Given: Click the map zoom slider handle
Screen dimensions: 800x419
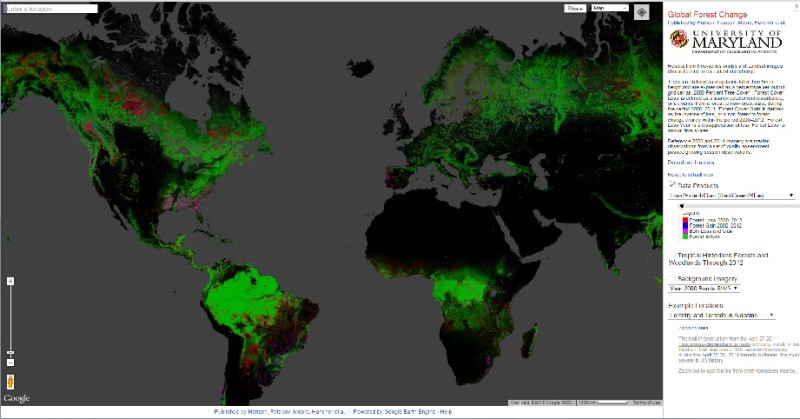Looking at the screenshot, I should (10, 353).
